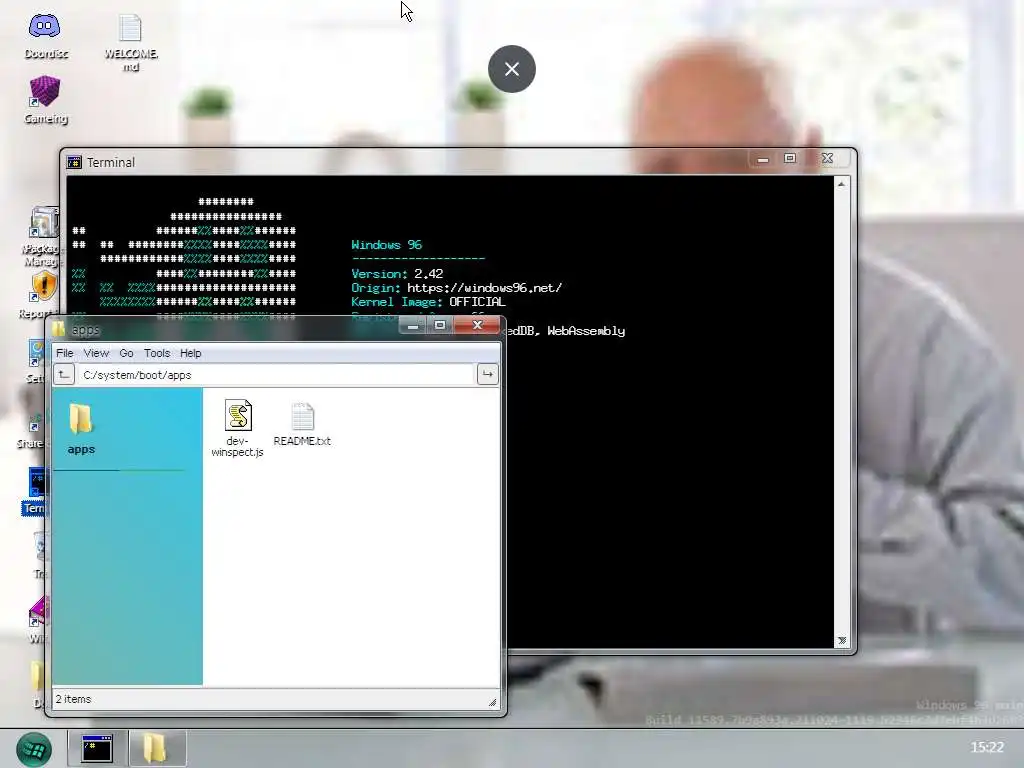Screen dimensions: 1024x768
Task: Switch to apps folder via taskbar button
Action: (157, 748)
